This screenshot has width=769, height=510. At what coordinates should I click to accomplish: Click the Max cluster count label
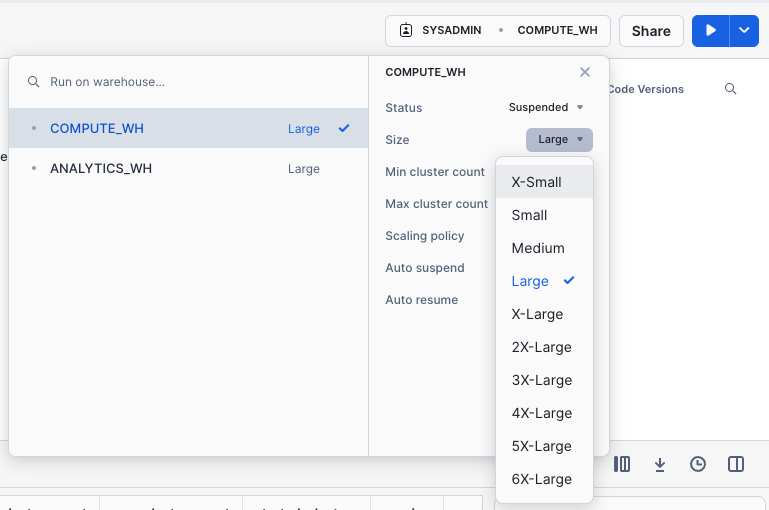click(x=436, y=204)
